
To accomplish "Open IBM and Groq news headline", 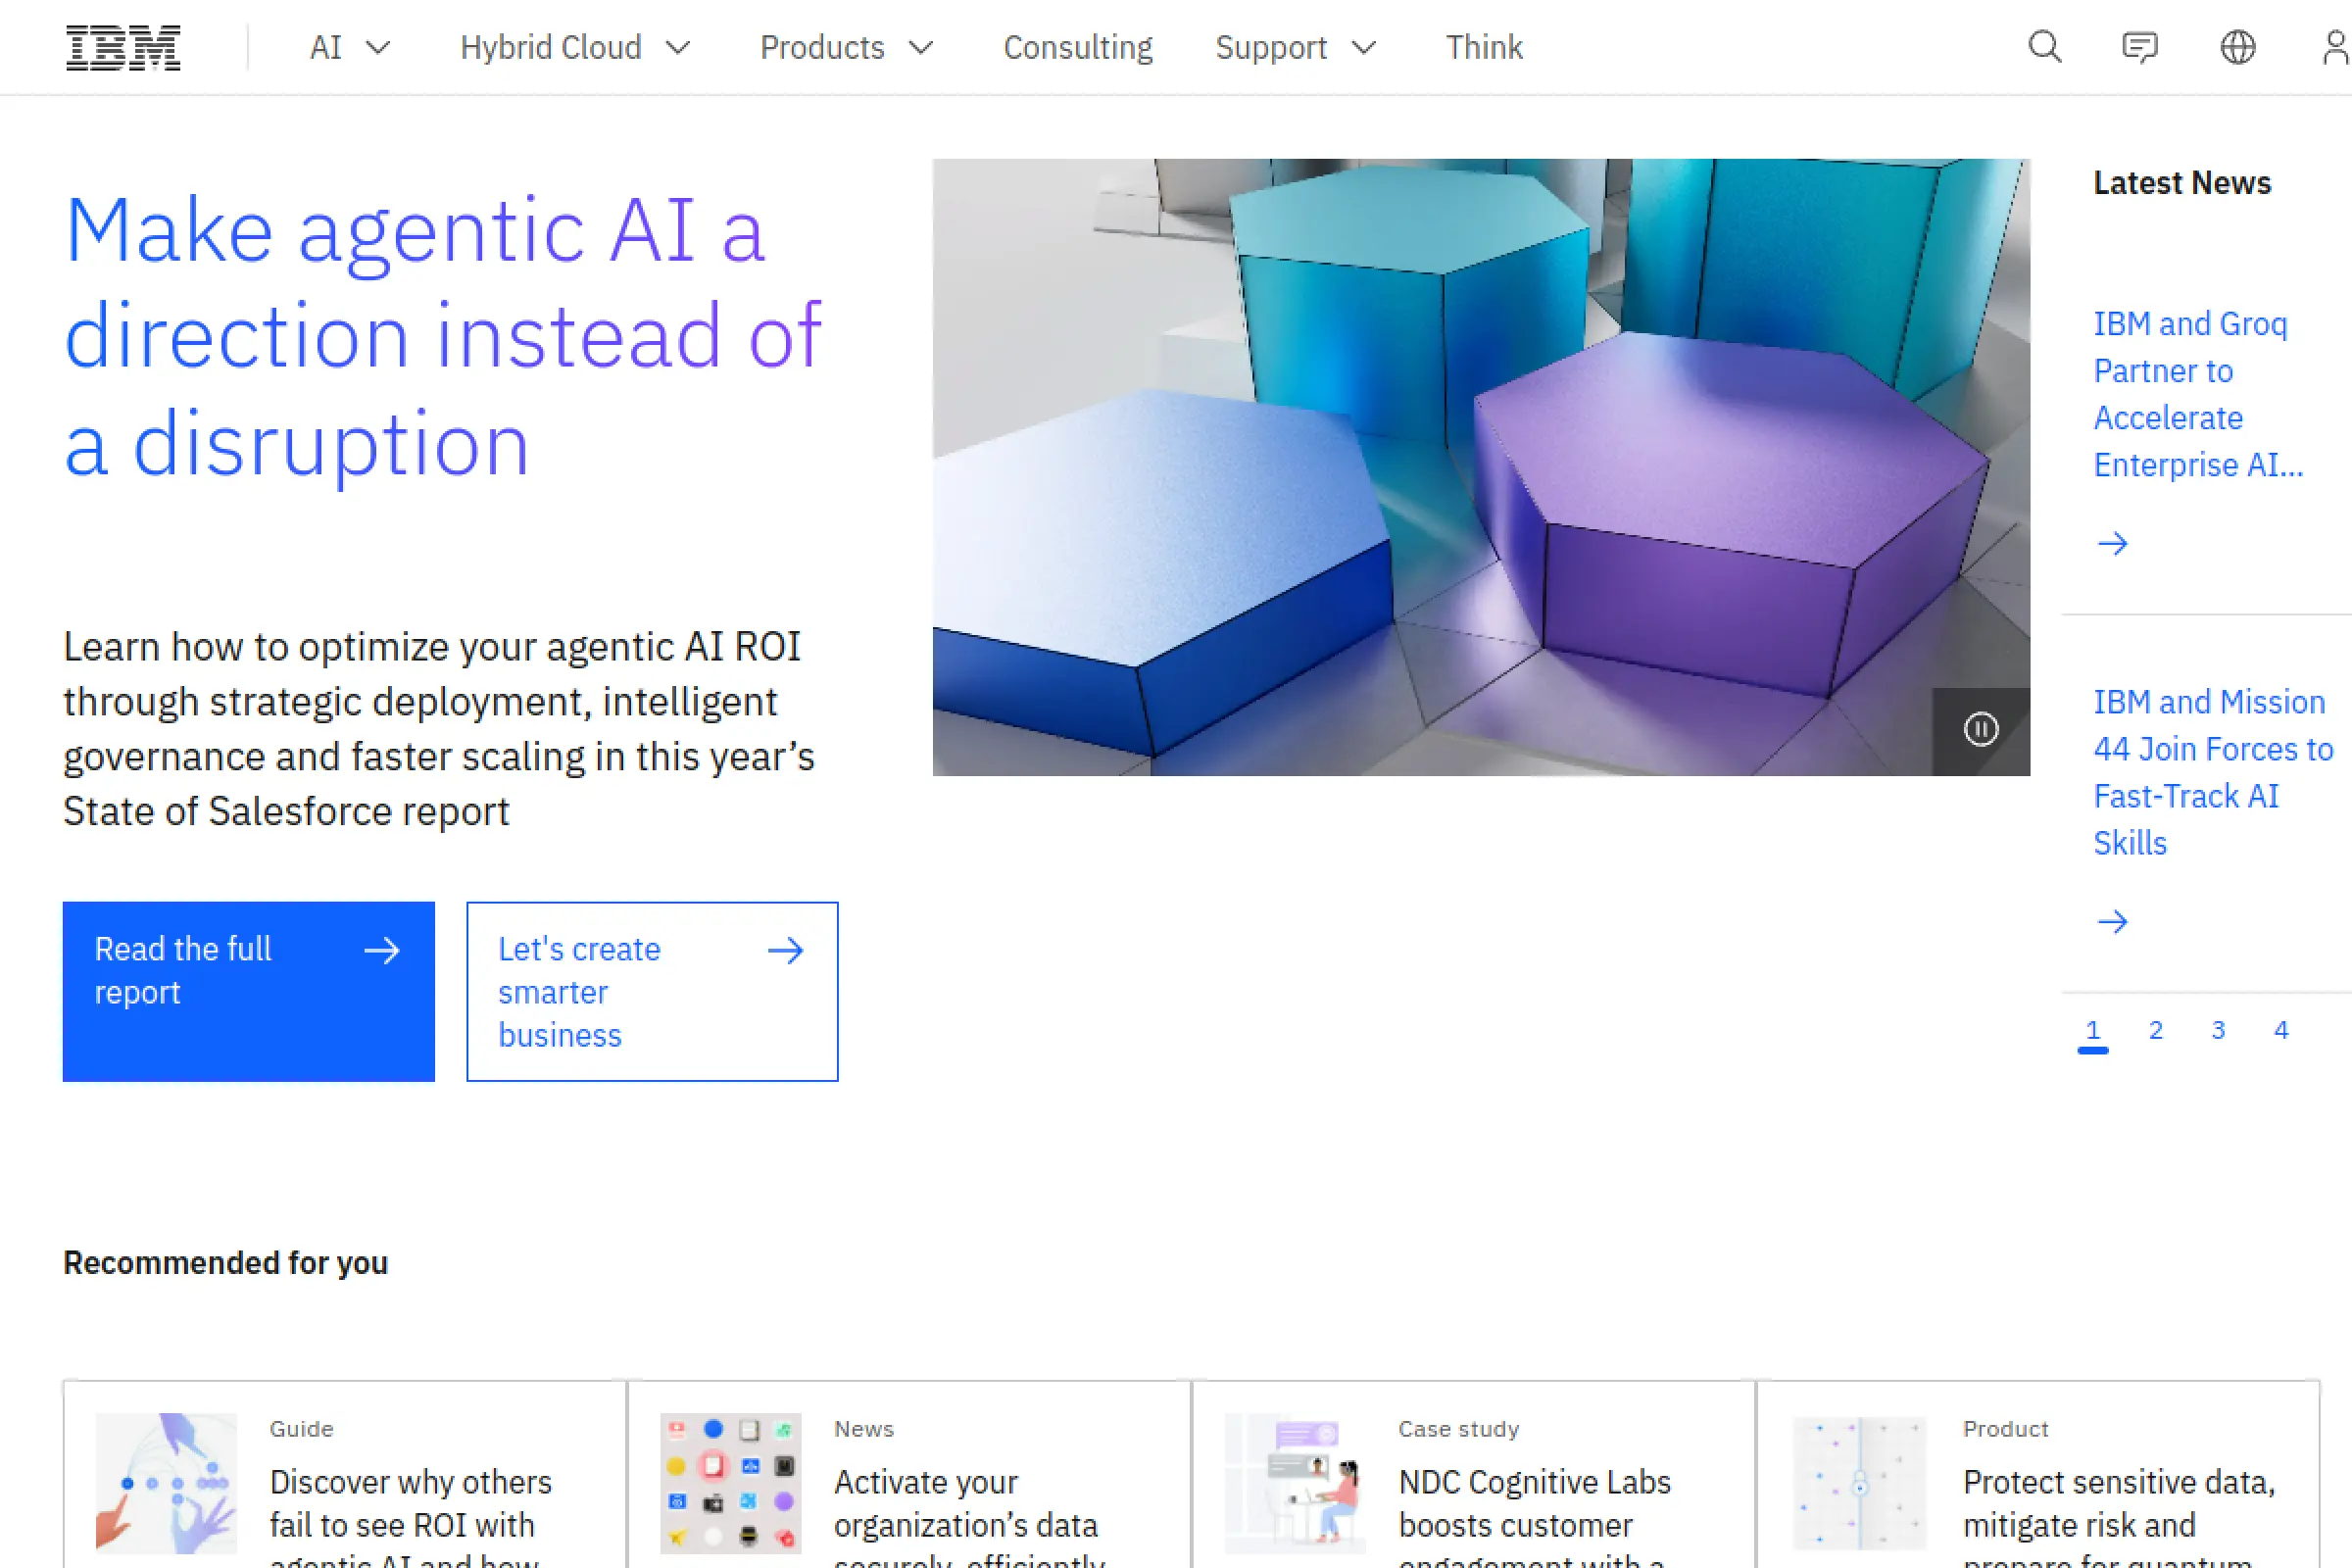I will coord(2197,394).
